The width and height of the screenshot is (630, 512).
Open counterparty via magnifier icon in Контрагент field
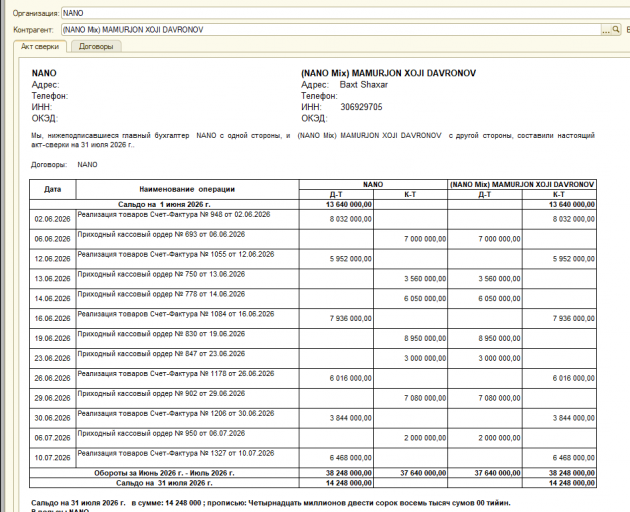[616, 30]
